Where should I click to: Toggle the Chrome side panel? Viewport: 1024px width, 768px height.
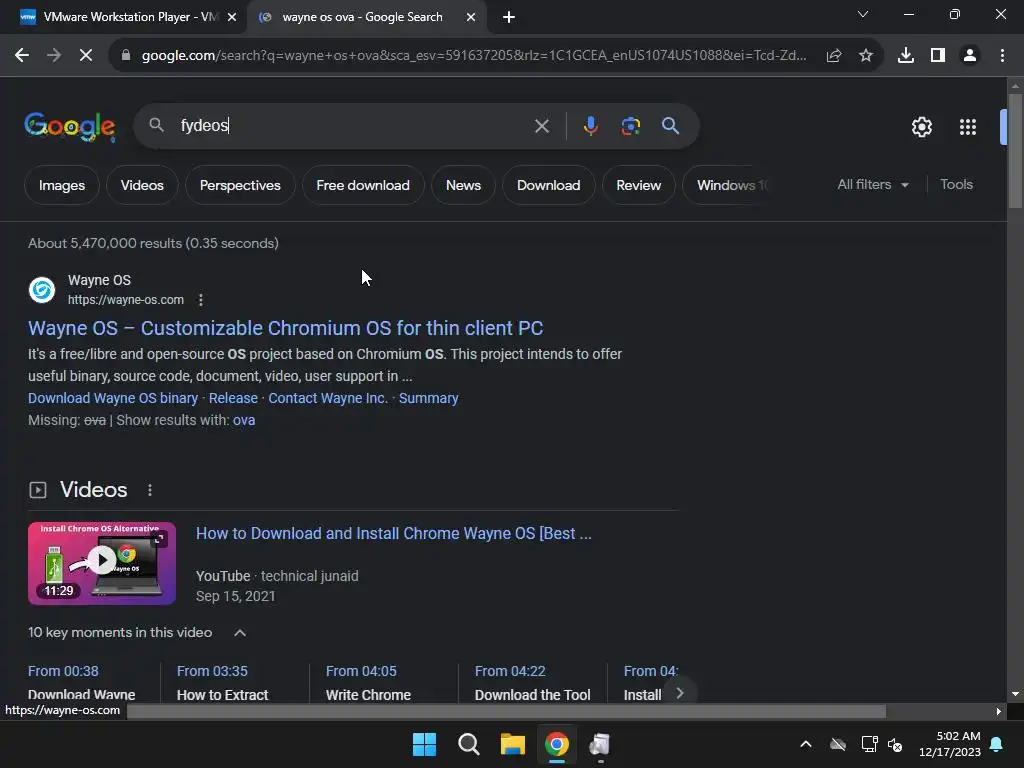[x=938, y=56]
